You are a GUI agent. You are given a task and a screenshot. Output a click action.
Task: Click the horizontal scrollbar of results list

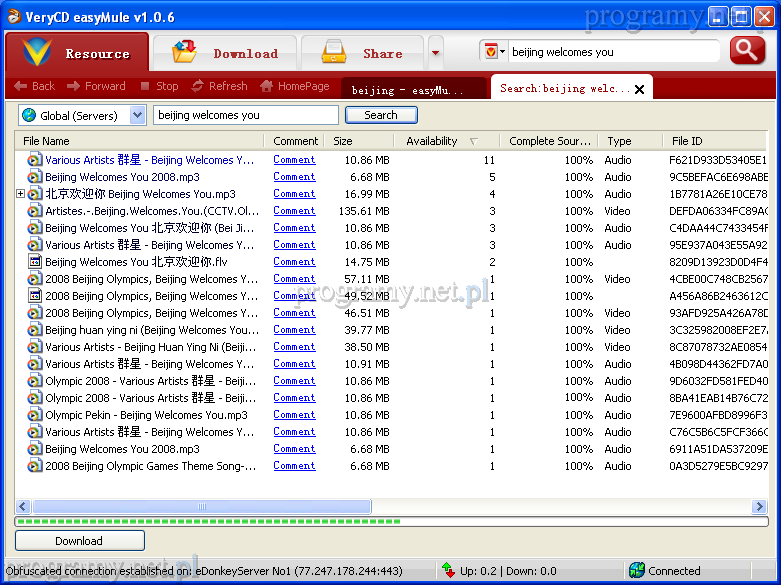(200, 507)
